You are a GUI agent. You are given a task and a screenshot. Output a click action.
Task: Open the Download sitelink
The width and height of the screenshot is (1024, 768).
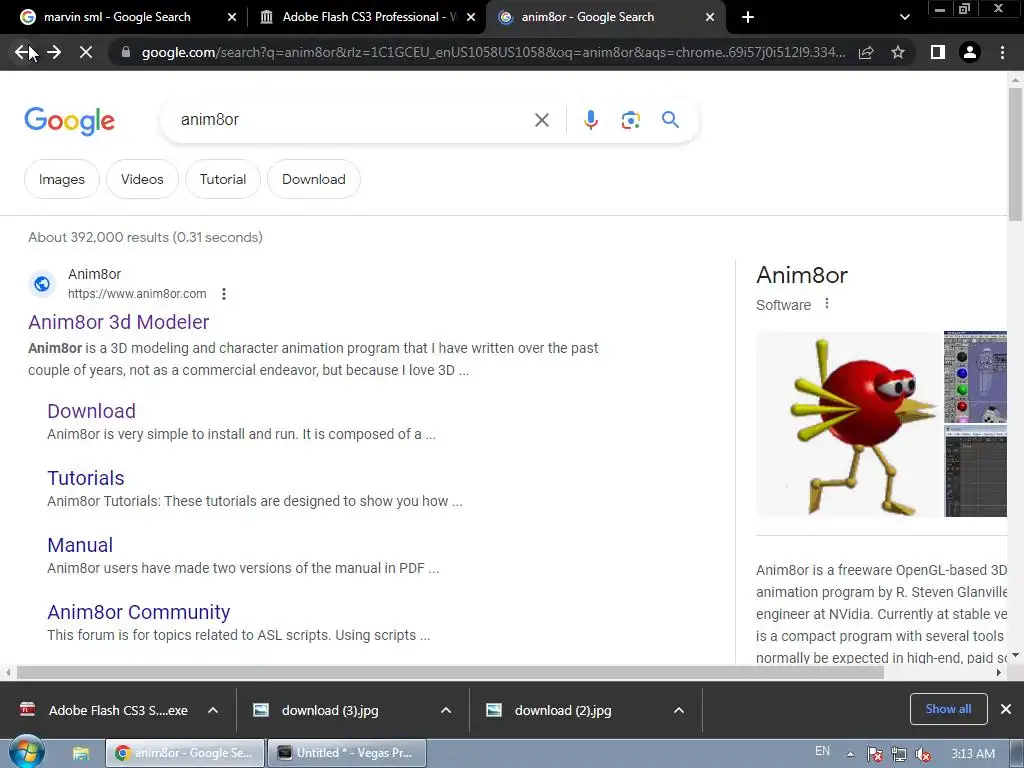(x=91, y=411)
